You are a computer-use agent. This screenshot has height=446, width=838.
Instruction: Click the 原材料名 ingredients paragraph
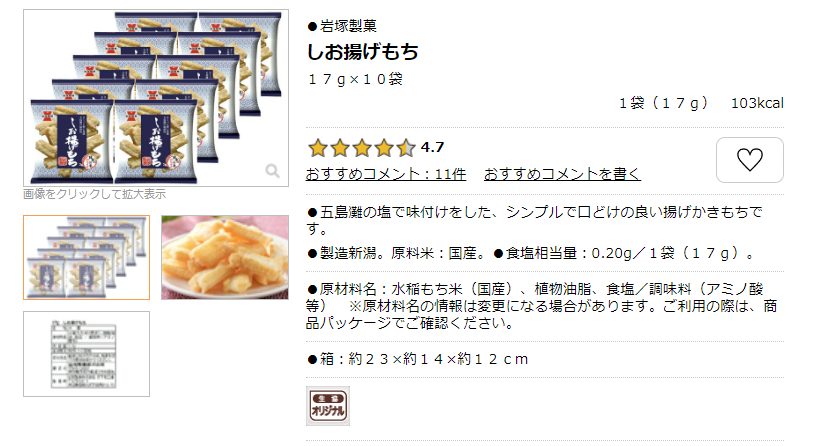541,306
